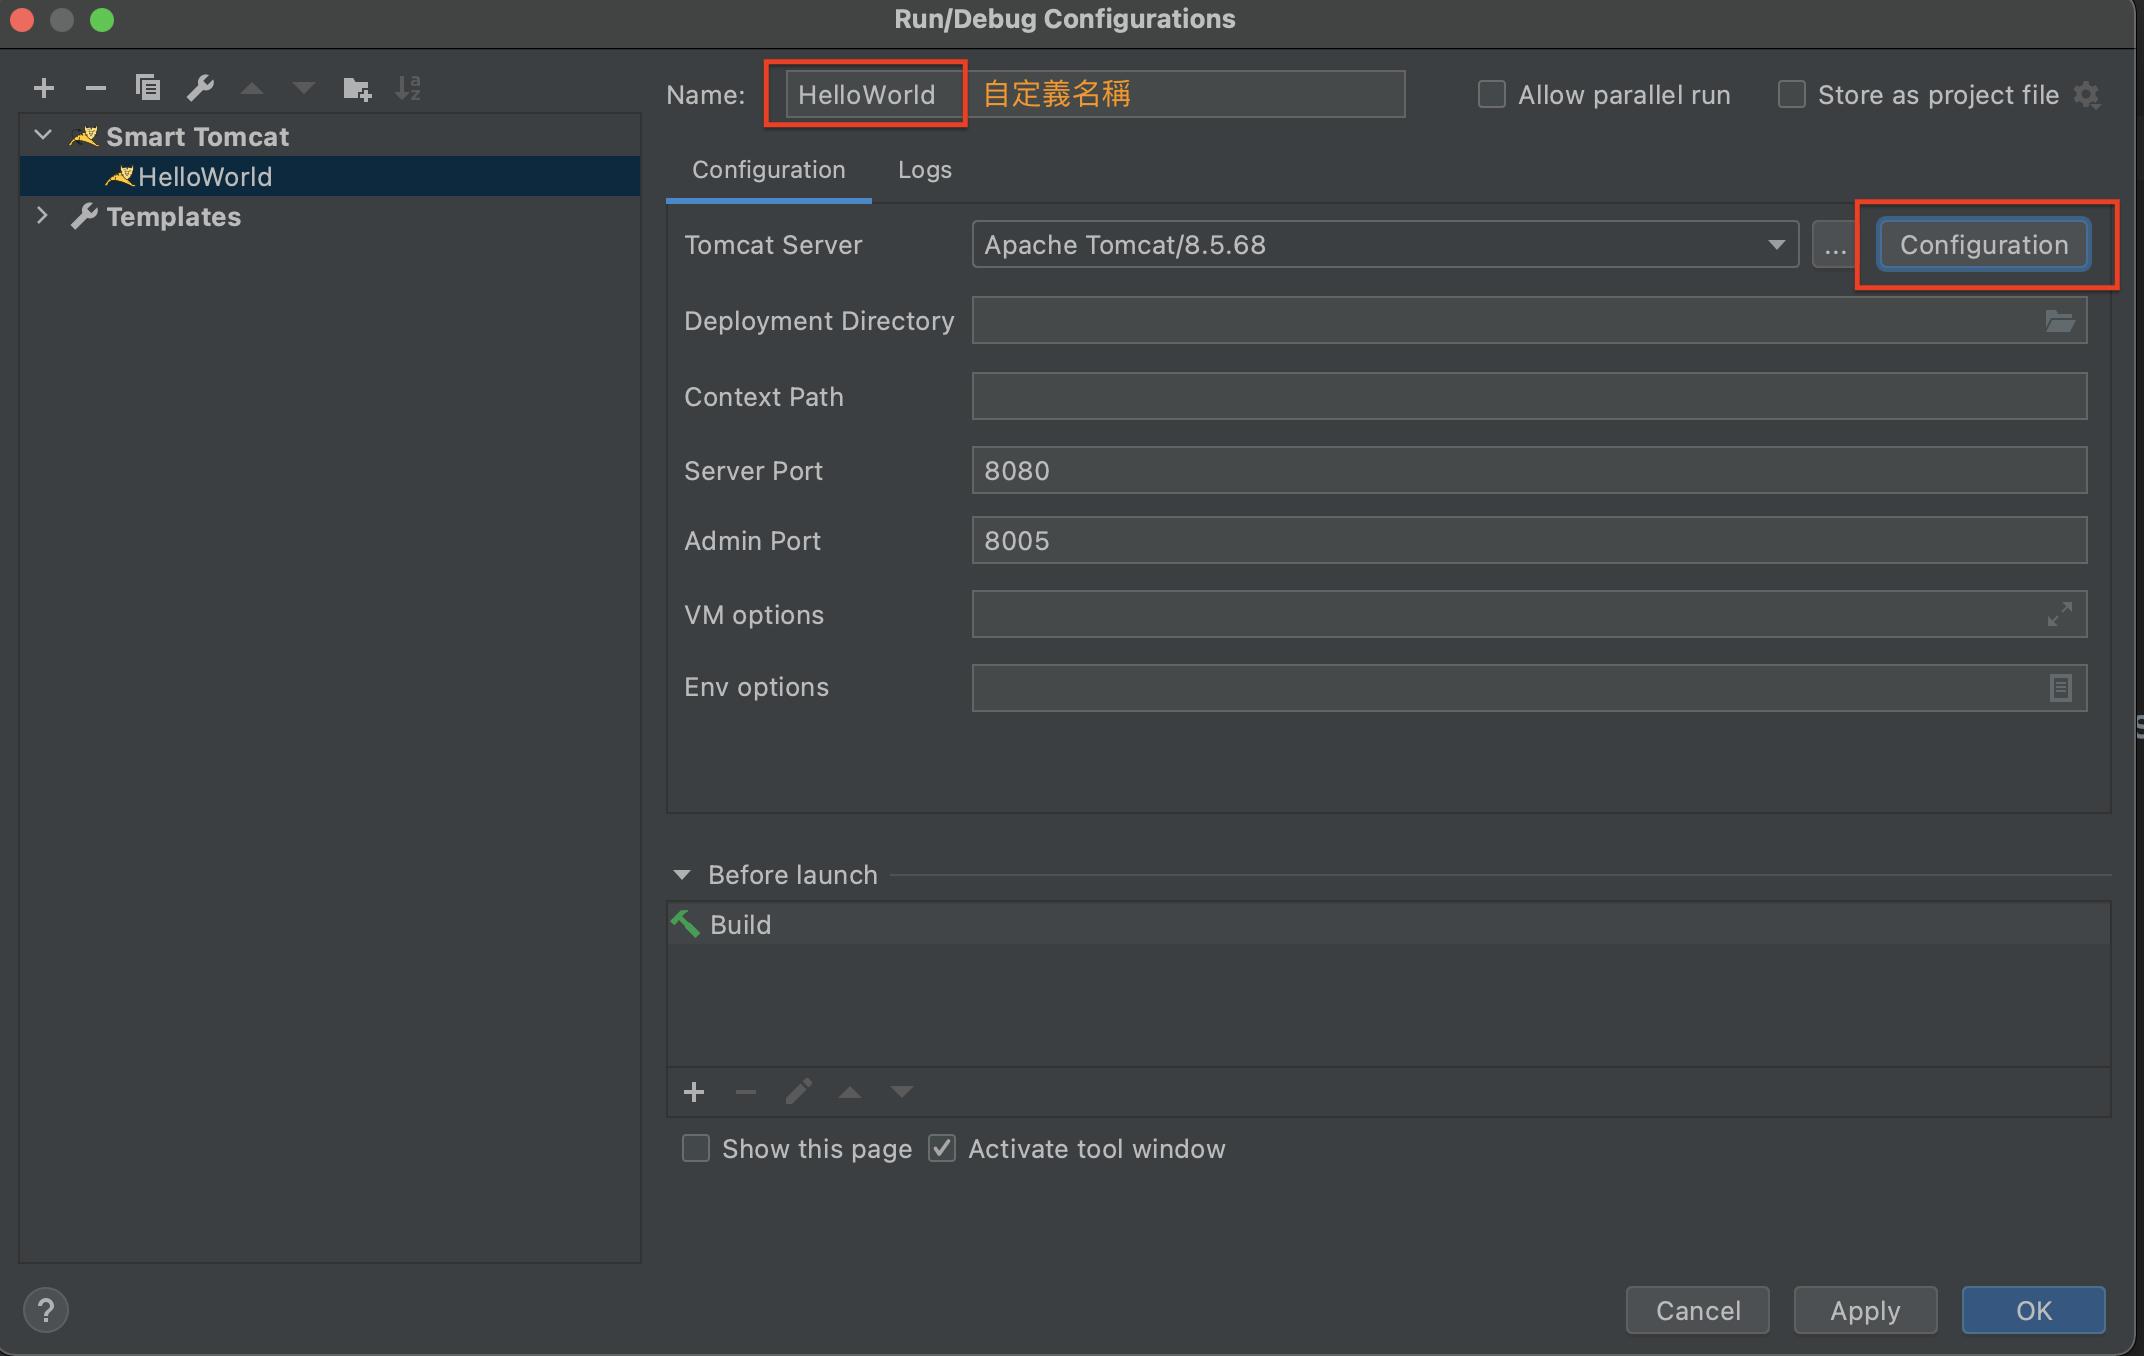Screen dimensions: 2144x1356
Task: Confirm with the OK button
Action: pyautogui.click(x=2034, y=1310)
